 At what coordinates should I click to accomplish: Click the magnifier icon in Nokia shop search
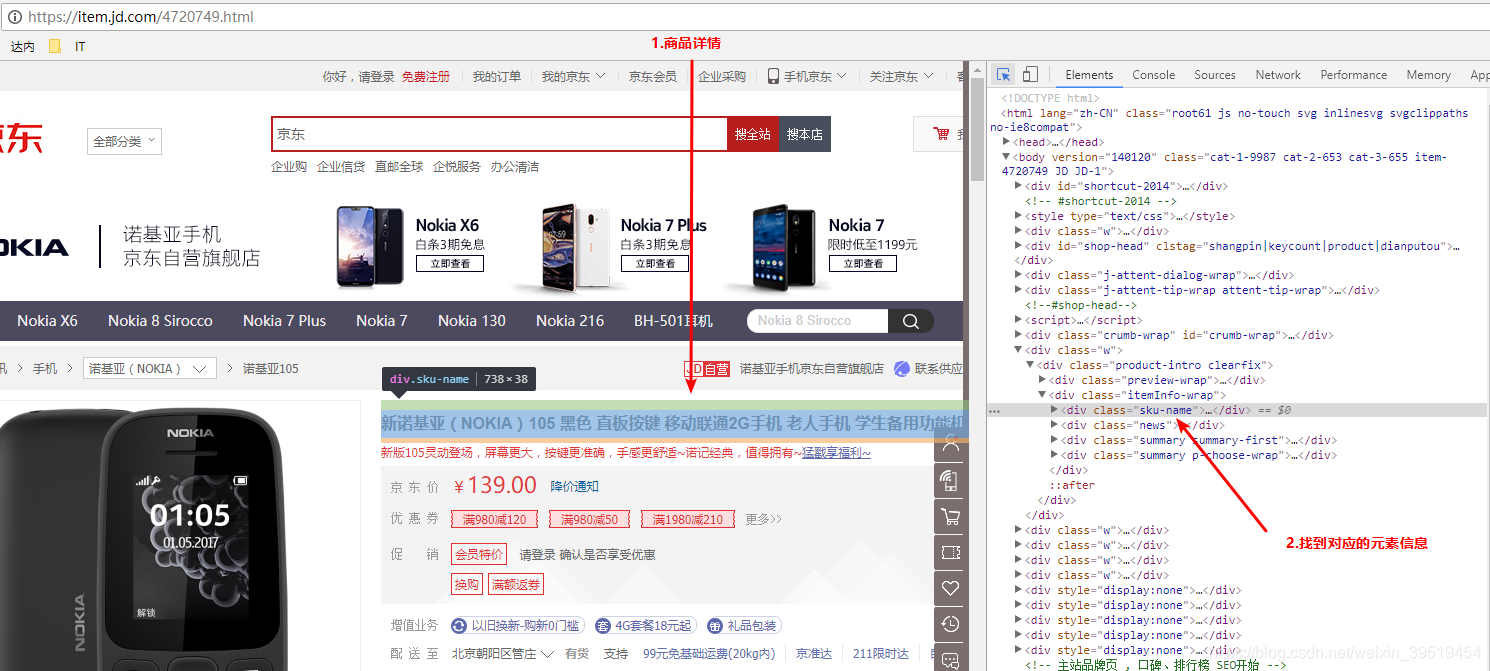910,321
